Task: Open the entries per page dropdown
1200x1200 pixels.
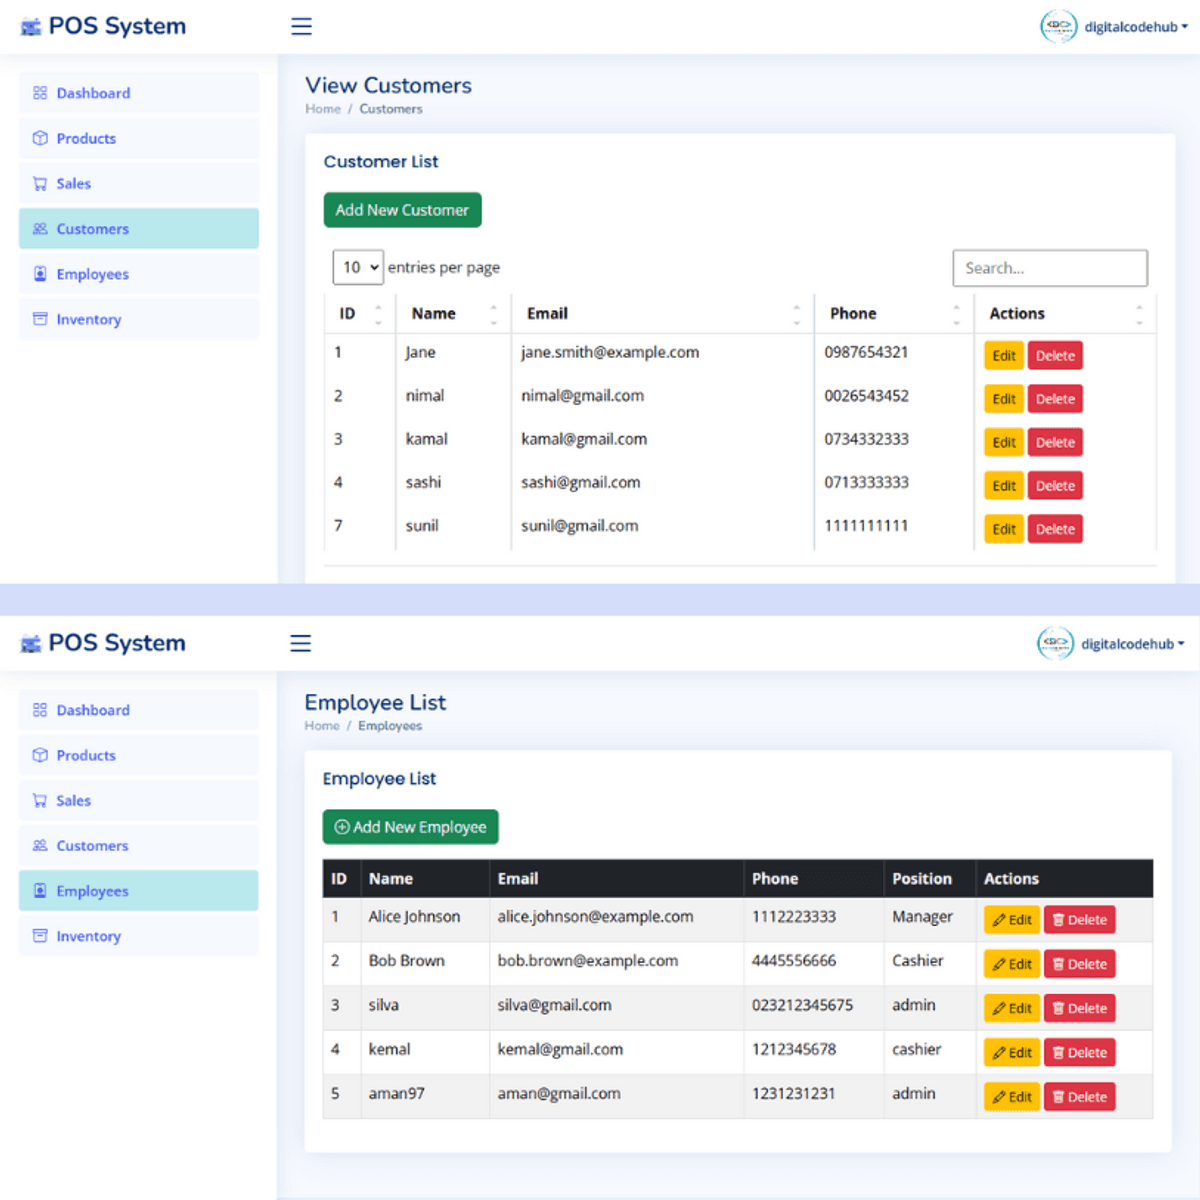Action: (x=358, y=267)
